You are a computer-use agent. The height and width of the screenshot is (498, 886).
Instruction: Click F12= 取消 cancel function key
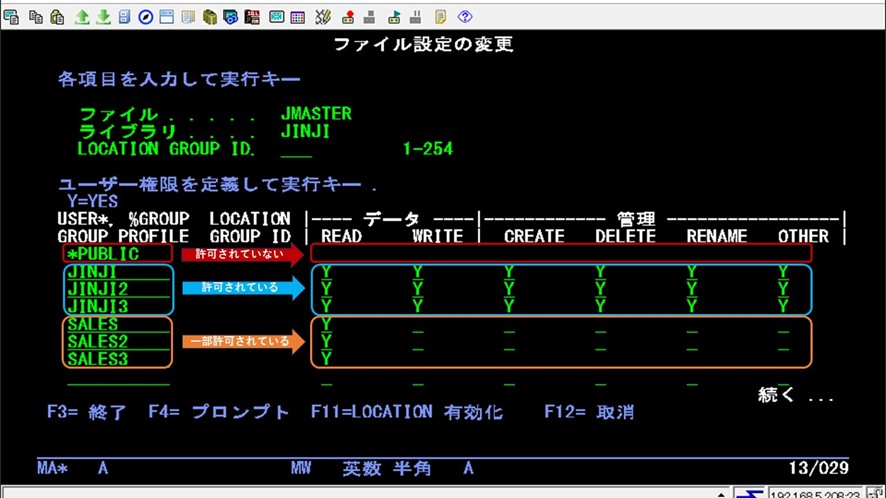589,412
